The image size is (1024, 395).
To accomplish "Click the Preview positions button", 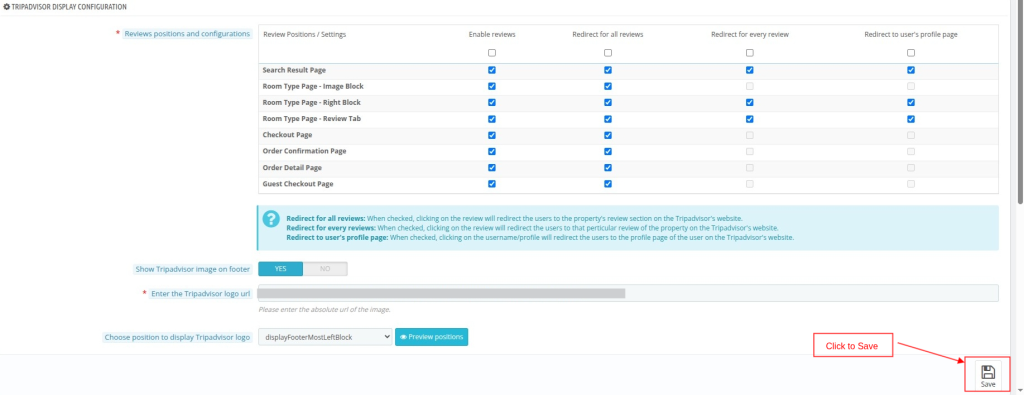I will [432, 337].
